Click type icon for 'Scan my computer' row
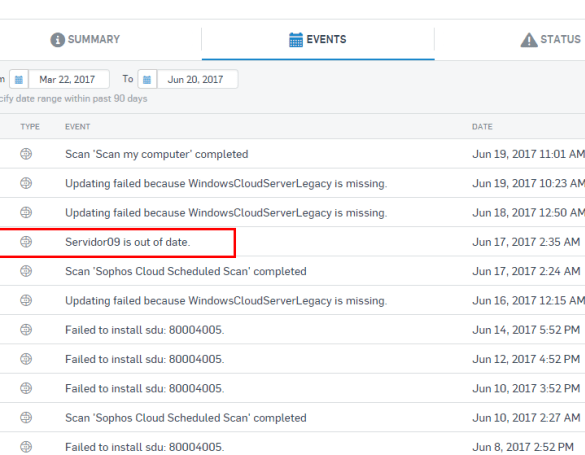Viewport: 585px width, 455px height. (26, 154)
